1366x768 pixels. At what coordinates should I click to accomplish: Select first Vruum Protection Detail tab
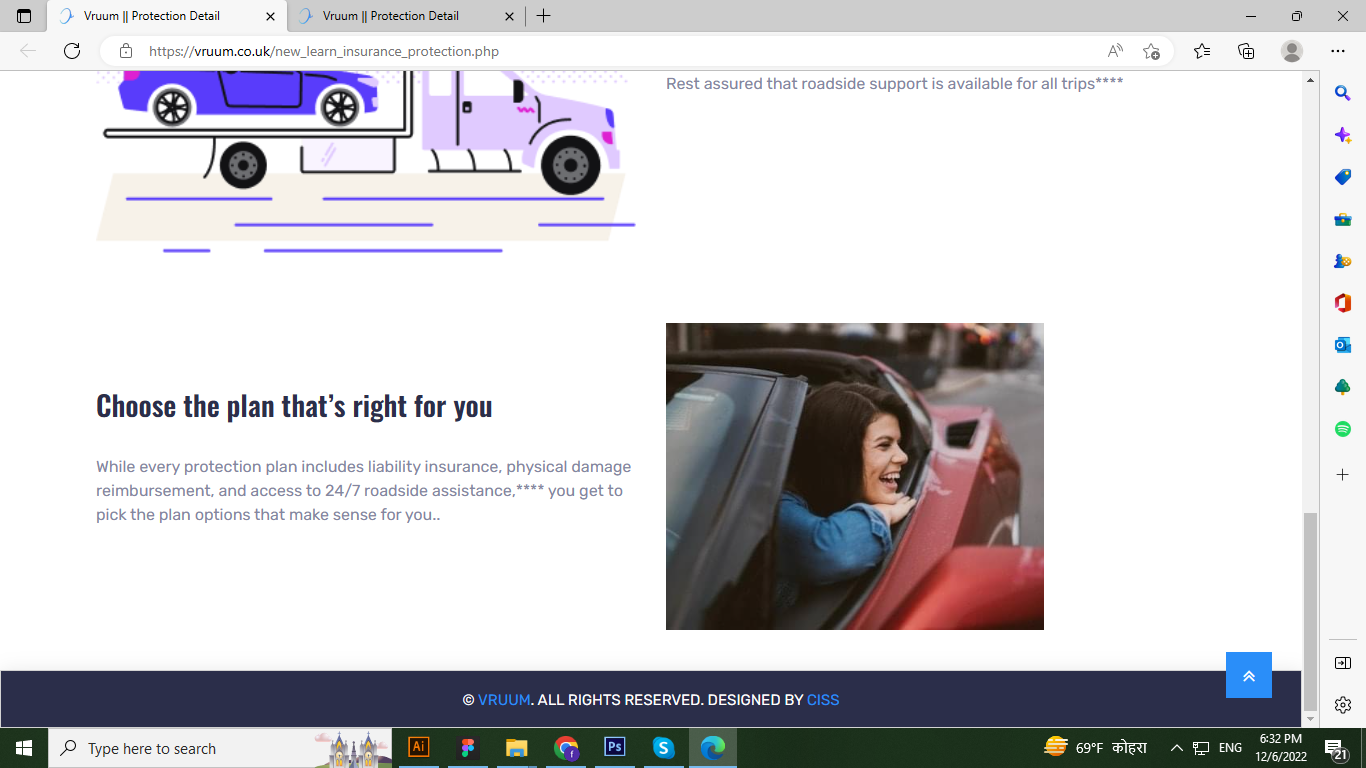coord(166,16)
